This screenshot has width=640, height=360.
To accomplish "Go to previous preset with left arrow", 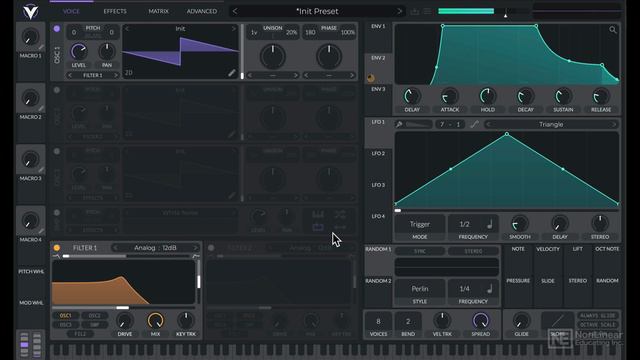I will coord(235,11).
